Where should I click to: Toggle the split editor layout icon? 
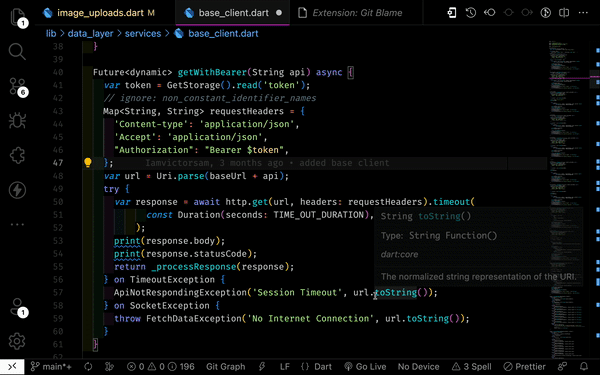(564, 13)
